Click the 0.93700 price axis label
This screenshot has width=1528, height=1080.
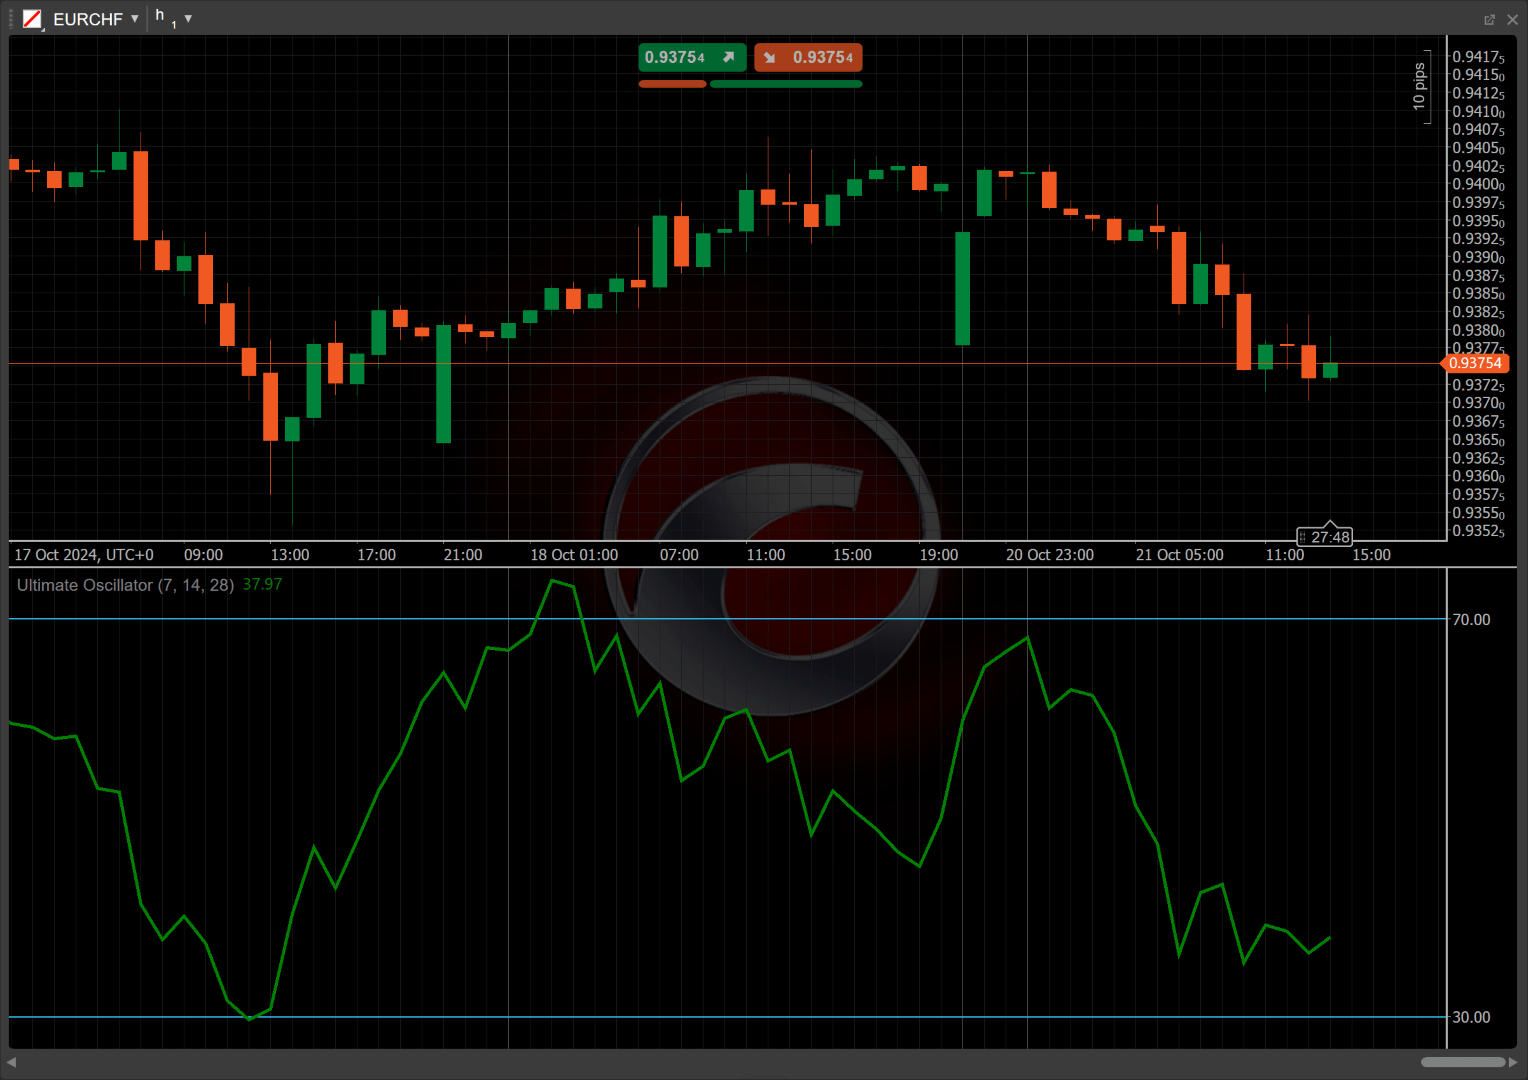coord(1478,404)
